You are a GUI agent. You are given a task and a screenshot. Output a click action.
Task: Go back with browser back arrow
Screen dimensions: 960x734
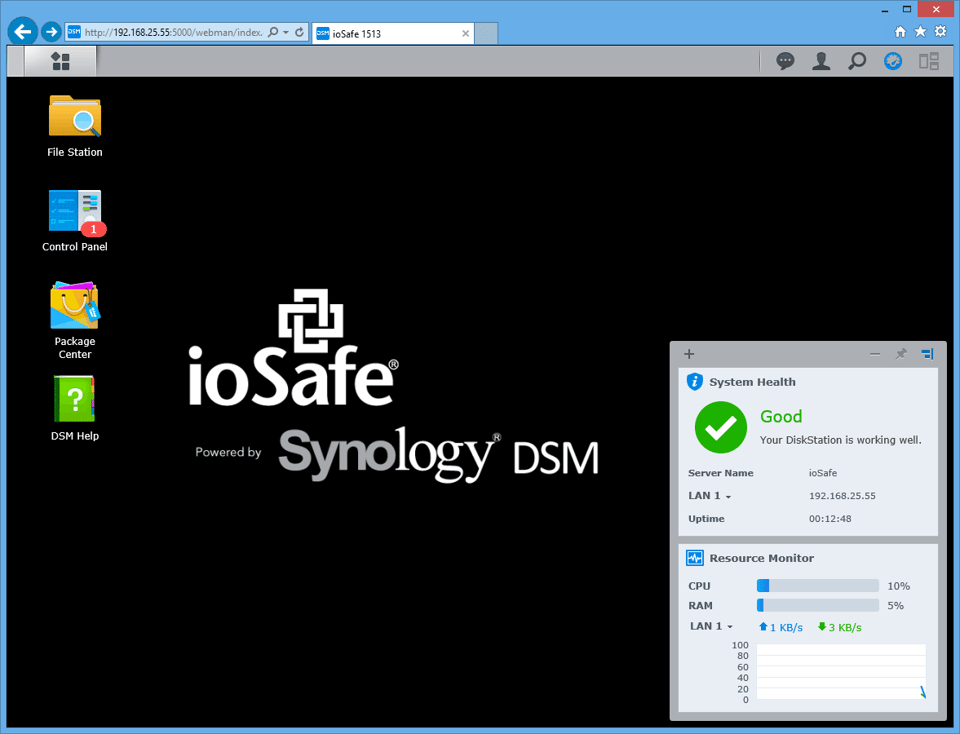[23, 32]
